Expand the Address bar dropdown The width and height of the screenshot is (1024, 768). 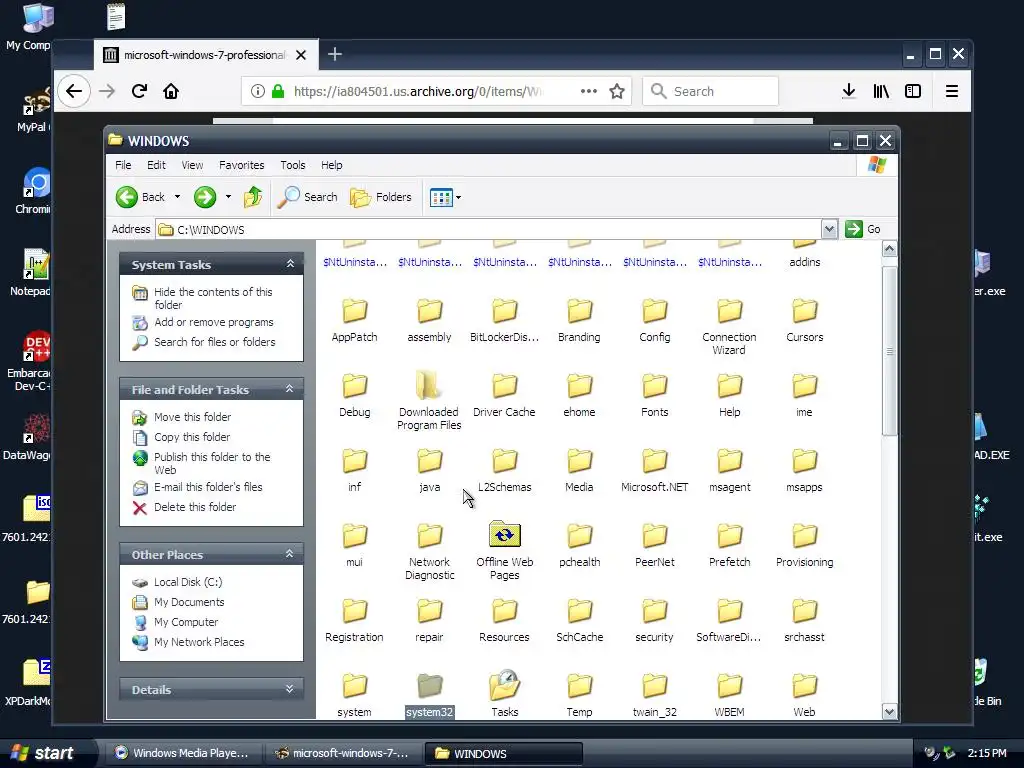[829, 229]
